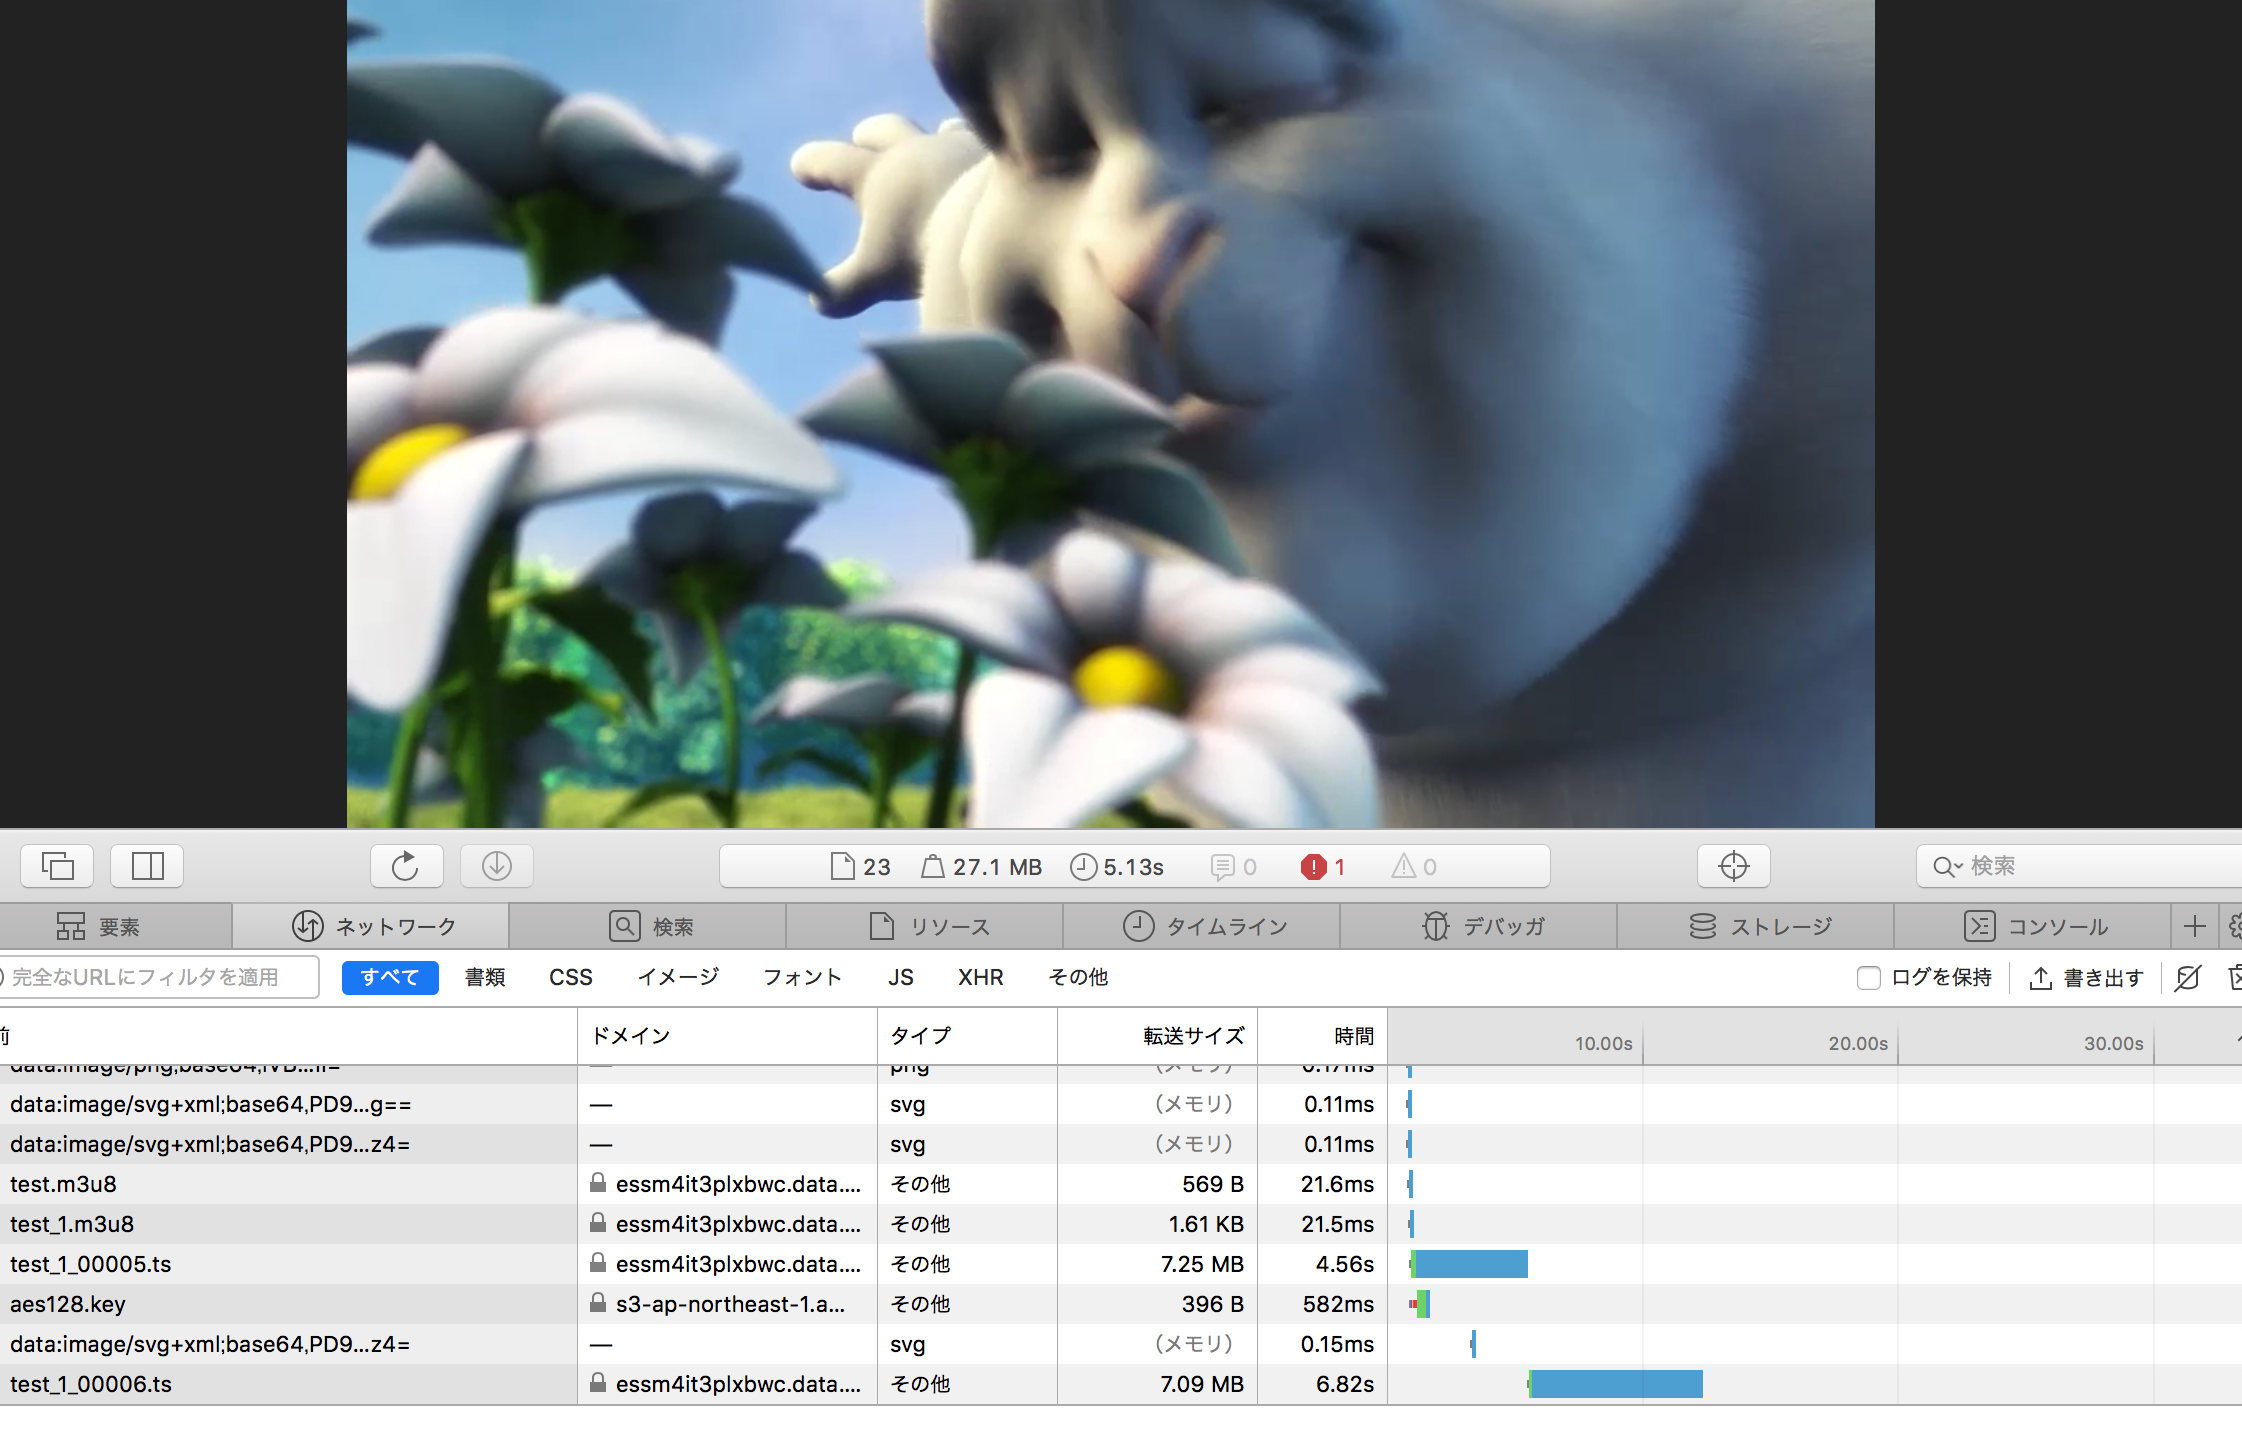Click the 20.00s timeline ruler mark
Image resolution: width=2242 pixels, height=1446 pixels.
coord(1858,1043)
